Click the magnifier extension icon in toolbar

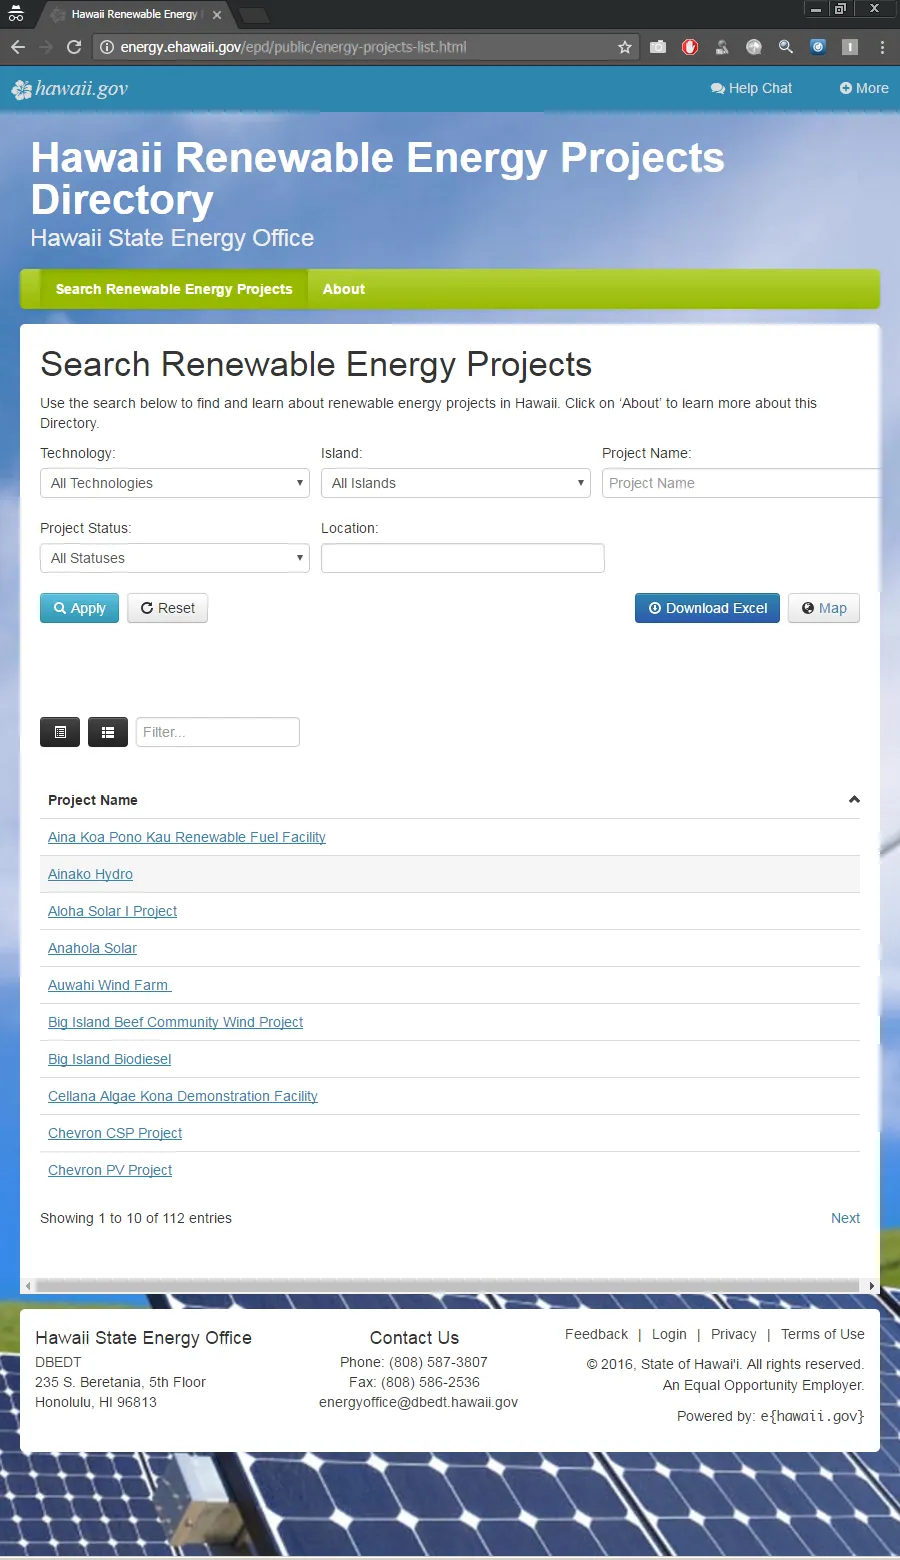coord(786,47)
